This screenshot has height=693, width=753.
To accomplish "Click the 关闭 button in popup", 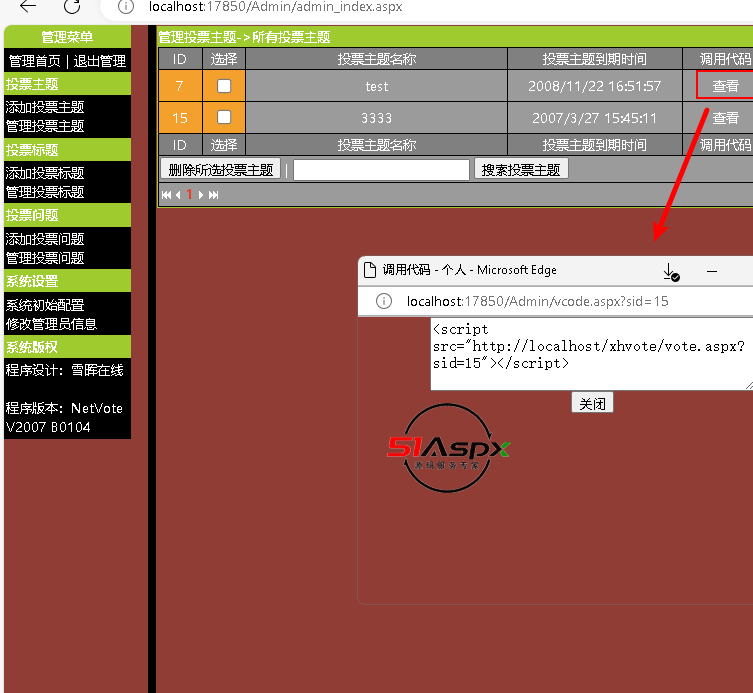I will point(592,403).
